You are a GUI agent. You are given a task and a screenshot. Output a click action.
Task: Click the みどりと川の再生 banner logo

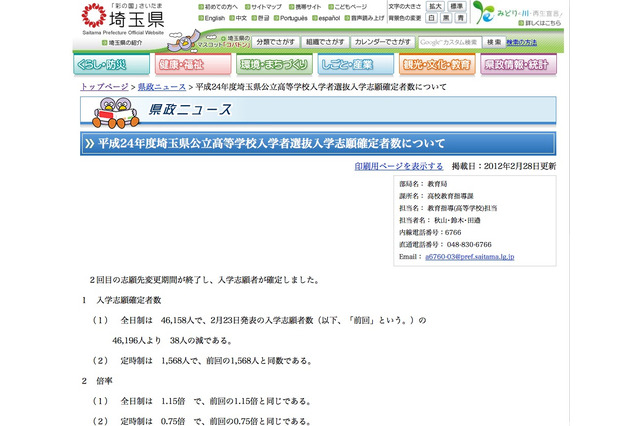coord(517,11)
